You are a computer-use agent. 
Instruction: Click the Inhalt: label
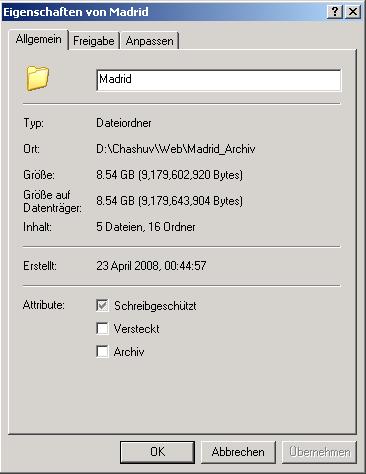[37, 227]
